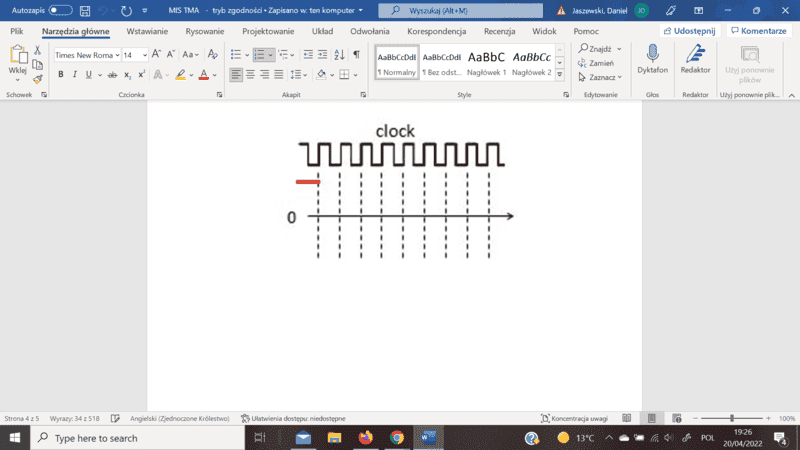Viewport: 800px width, 450px height.
Task: Click the Komentarze button
Action: [757, 31]
